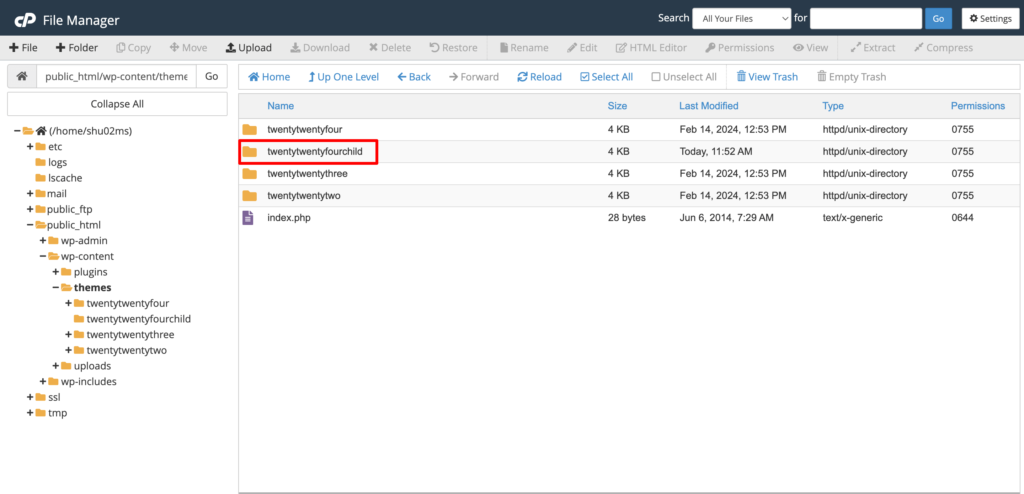Click the blue search Go button
Viewport: 1024px width, 494px height.
click(938, 18)
